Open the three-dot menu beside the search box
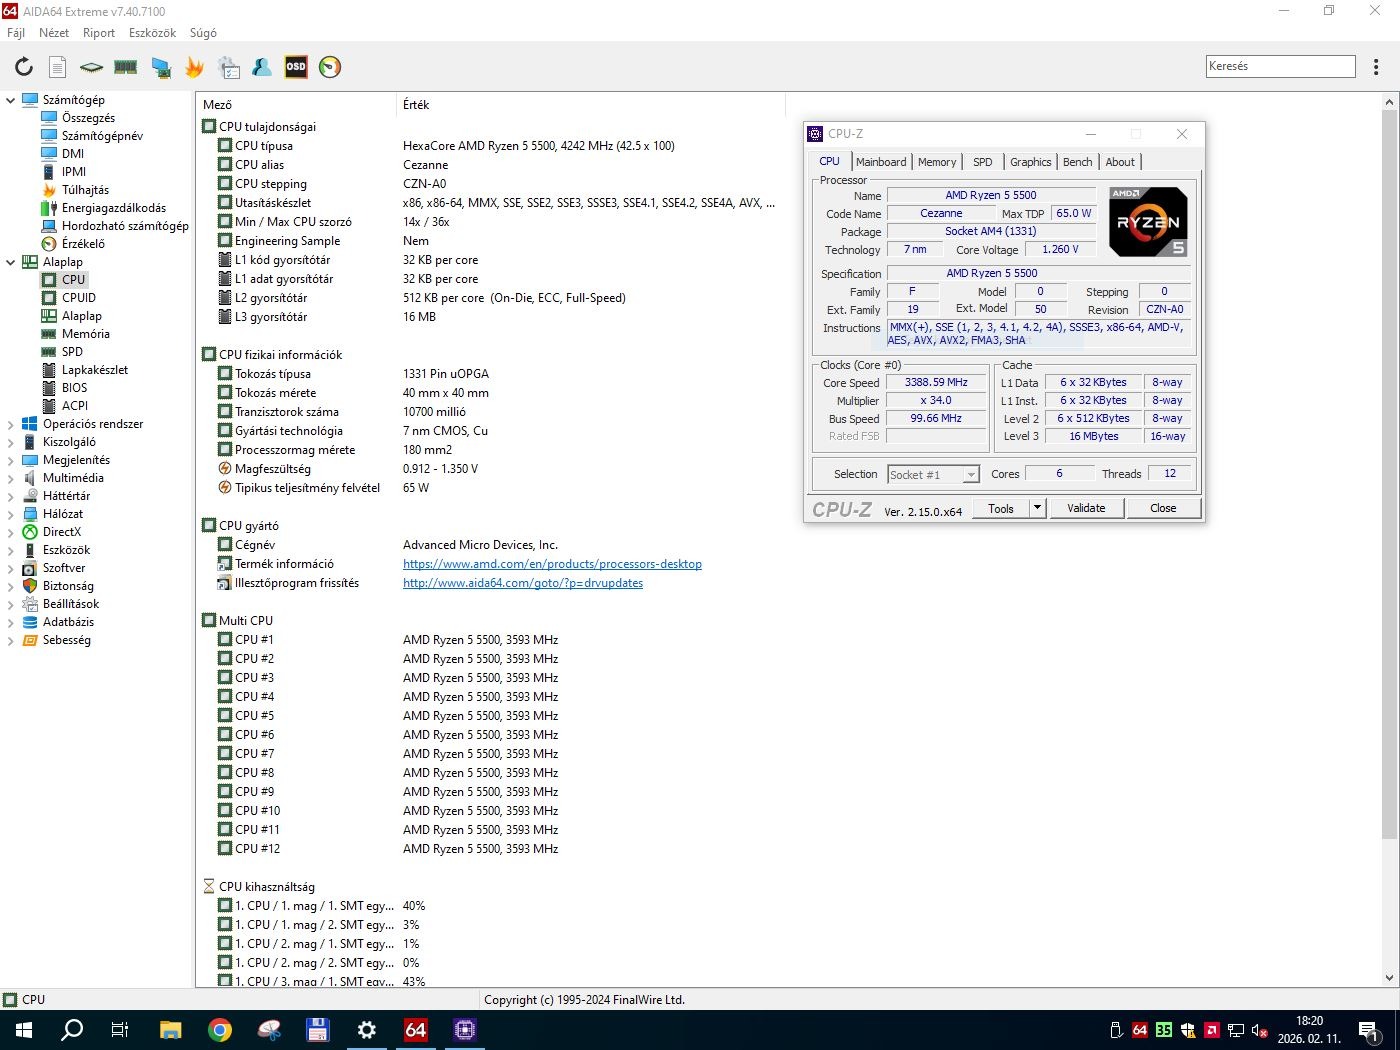The image size is (1400, 1050). pyautogui.click(x=1377, y=67)
